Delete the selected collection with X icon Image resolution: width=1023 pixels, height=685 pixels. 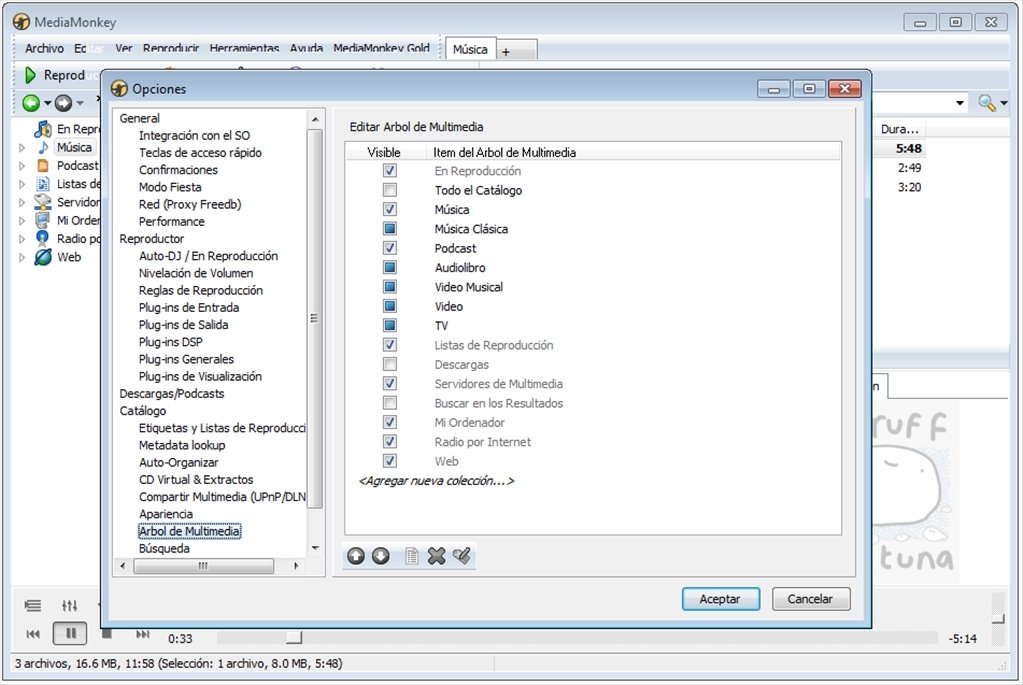pyautogui.click(x=436, y=556)
